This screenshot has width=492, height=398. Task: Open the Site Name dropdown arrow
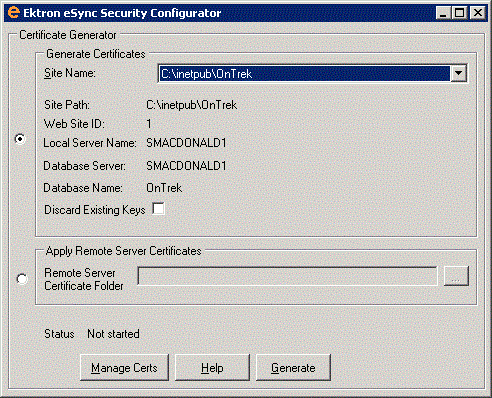click(x=458, y=73)
